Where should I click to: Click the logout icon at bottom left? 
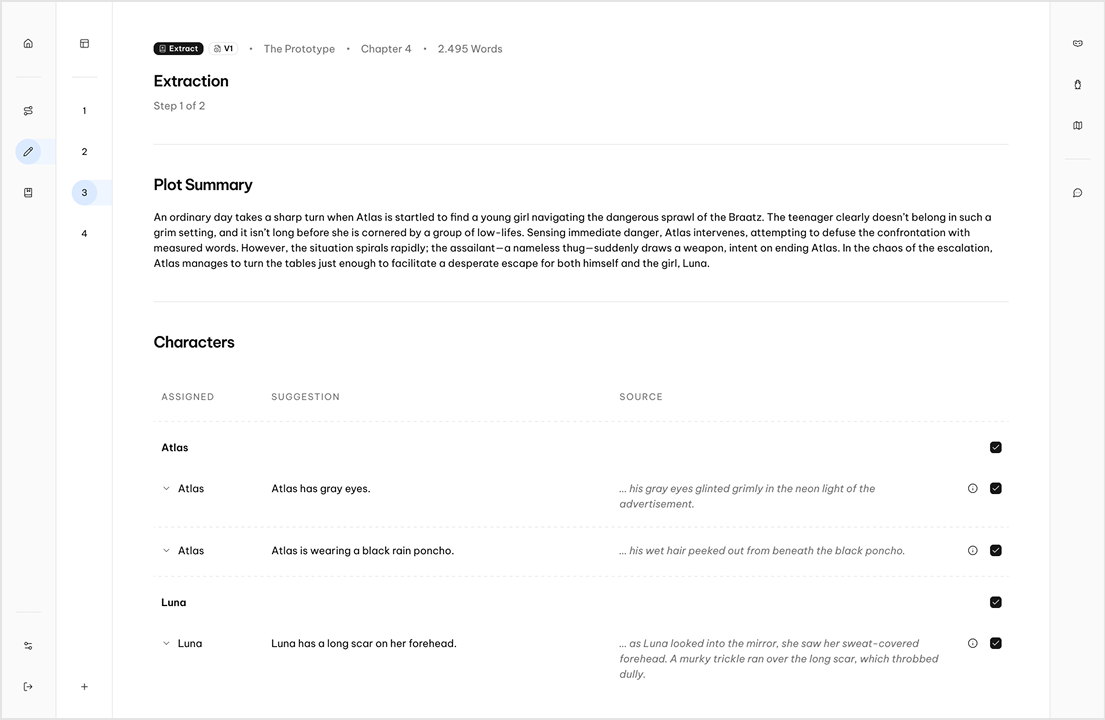(x=28, y=687)
